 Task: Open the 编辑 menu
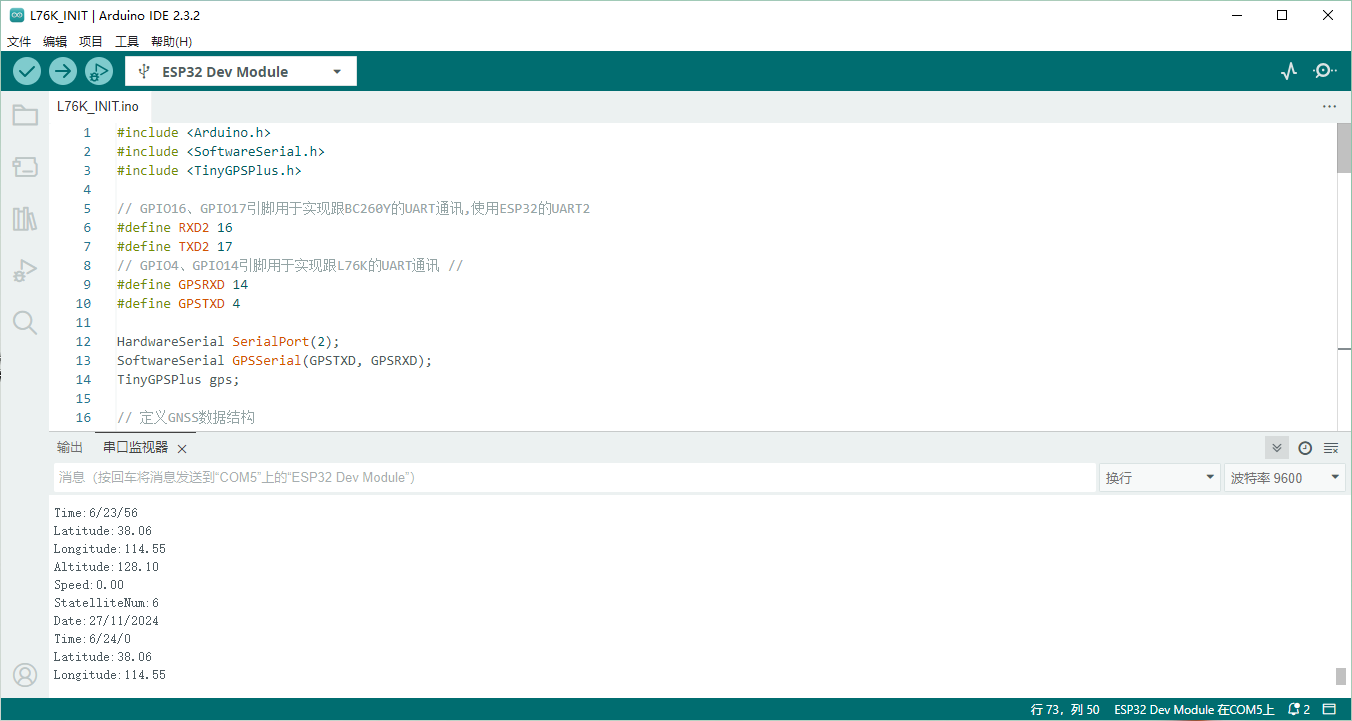pos(55,41)
